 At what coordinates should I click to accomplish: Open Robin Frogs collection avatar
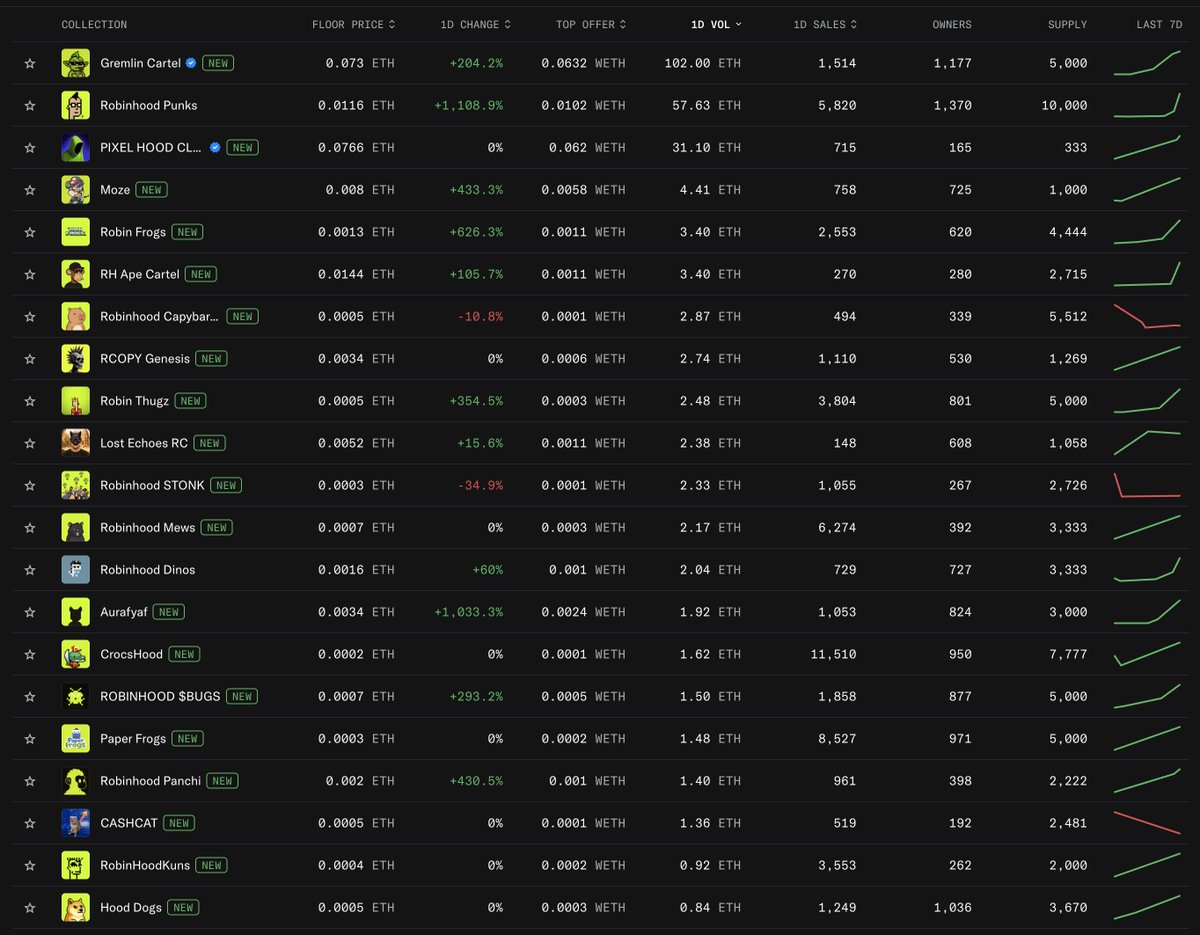75,232
